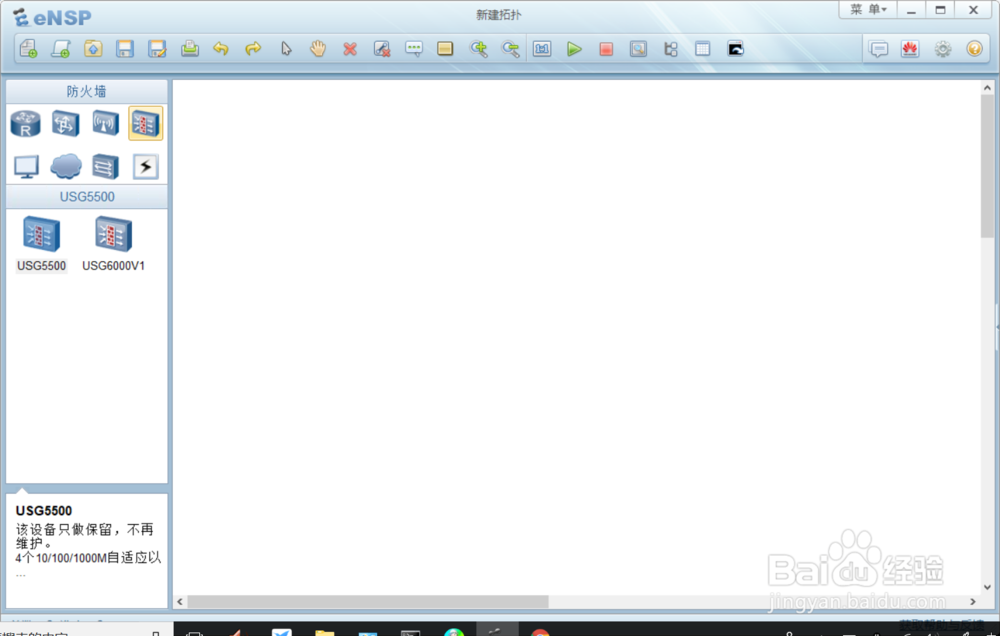
Task: Toggle the grid display icon
Action: click(x=702, y=49)
